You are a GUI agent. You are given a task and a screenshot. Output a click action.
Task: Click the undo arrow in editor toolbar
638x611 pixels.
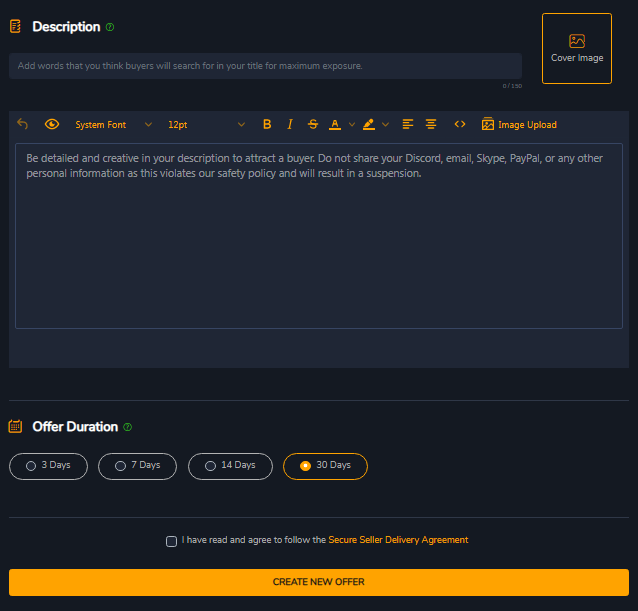point(22,124)
